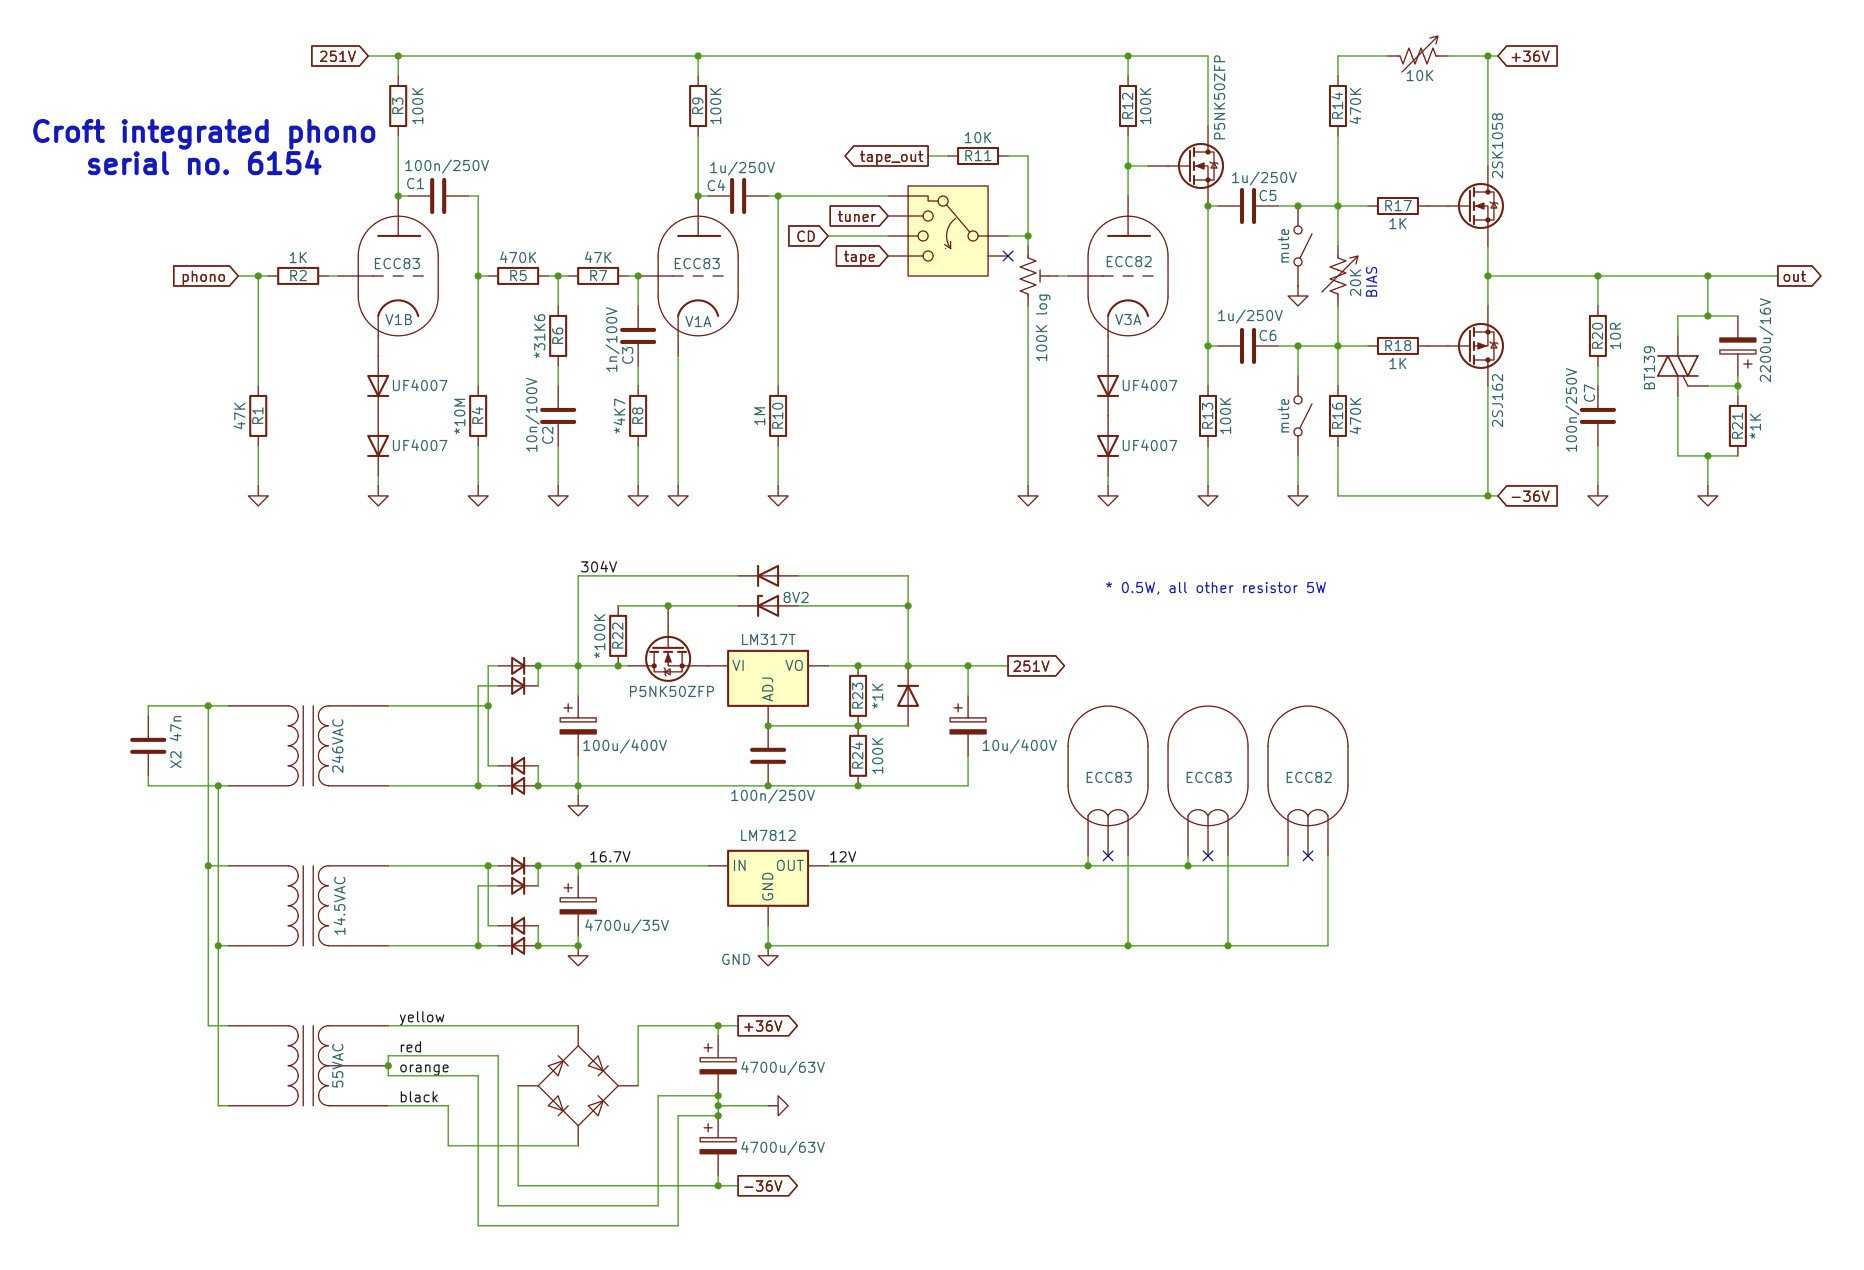Click the 8V2 zener diode
The image size is (1864, 1270).
768,606
